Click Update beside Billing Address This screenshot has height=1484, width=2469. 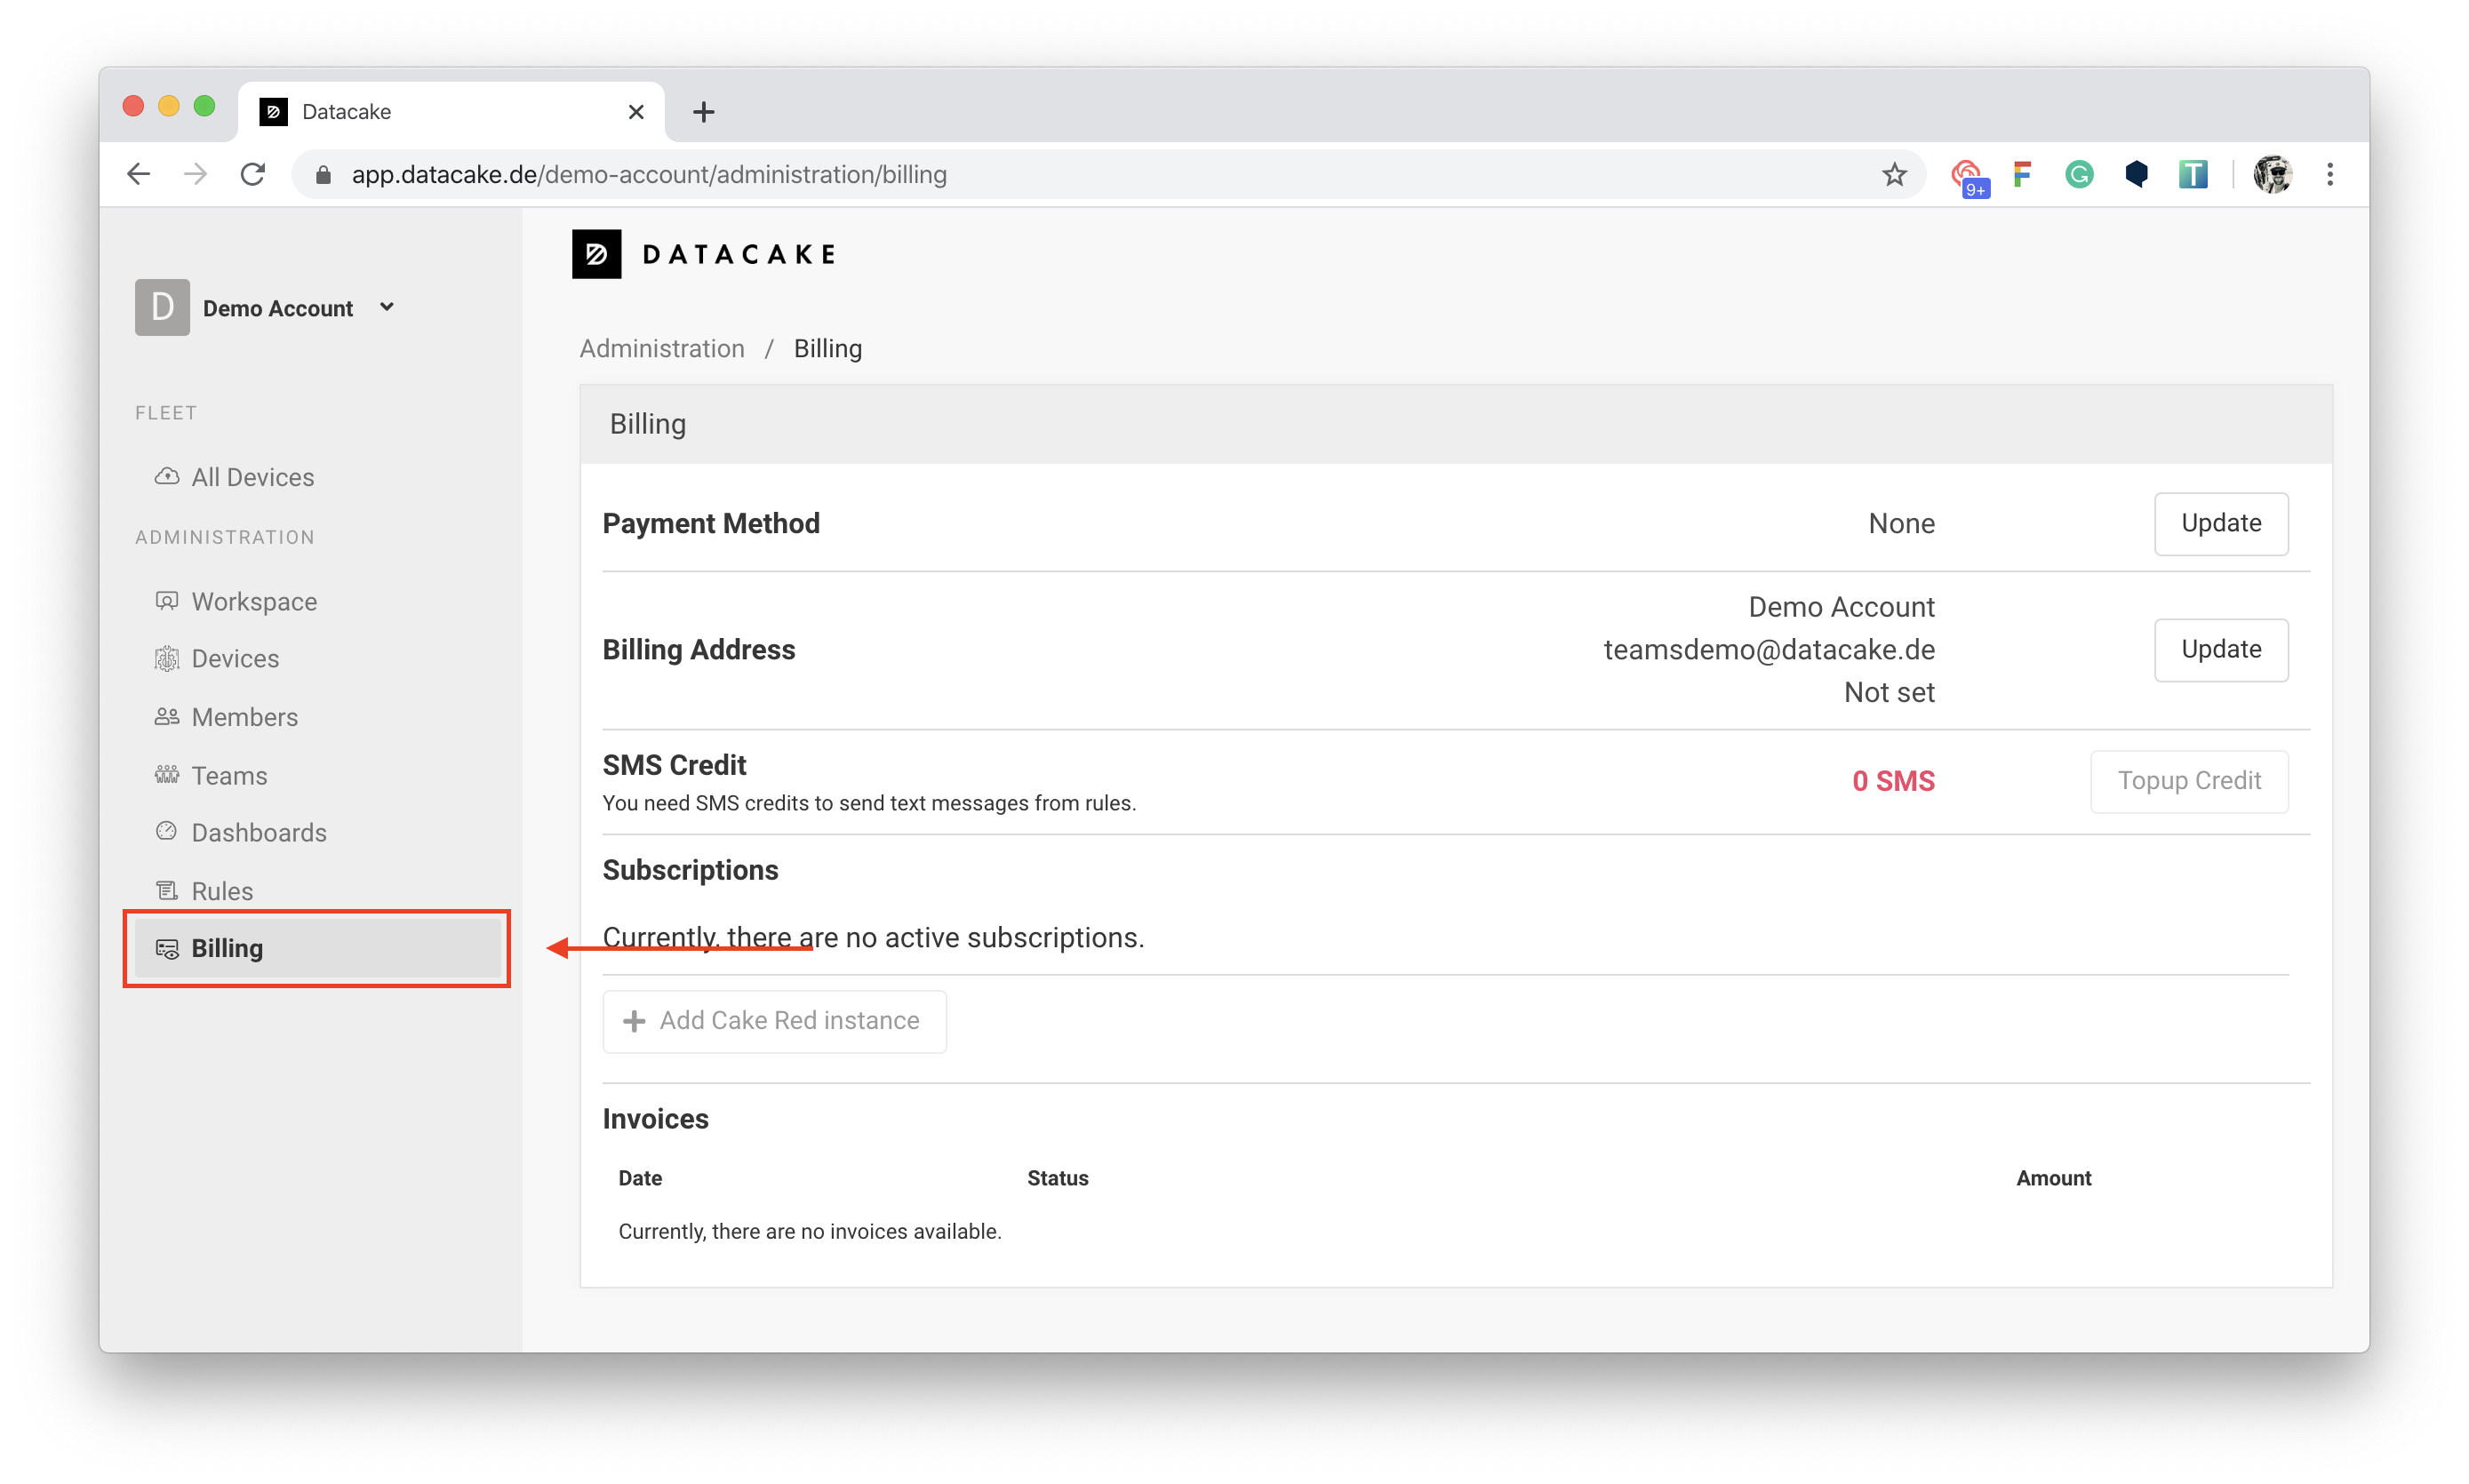(2220, 649)
